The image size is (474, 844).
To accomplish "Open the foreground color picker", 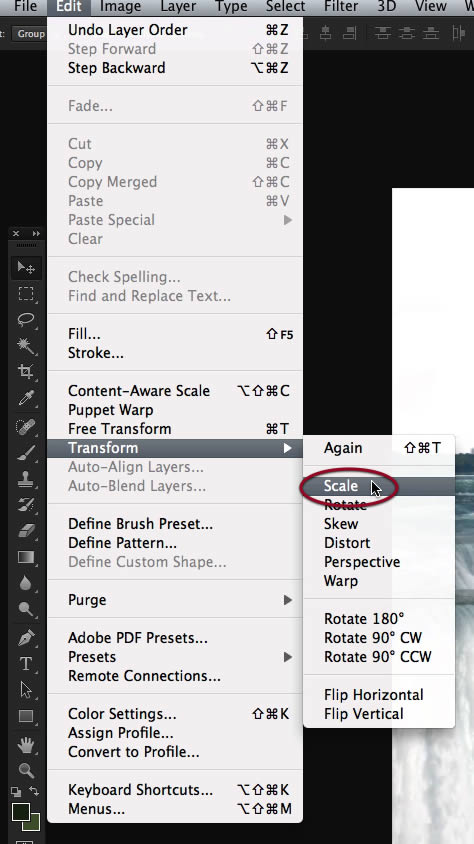I will click(20, 812).
